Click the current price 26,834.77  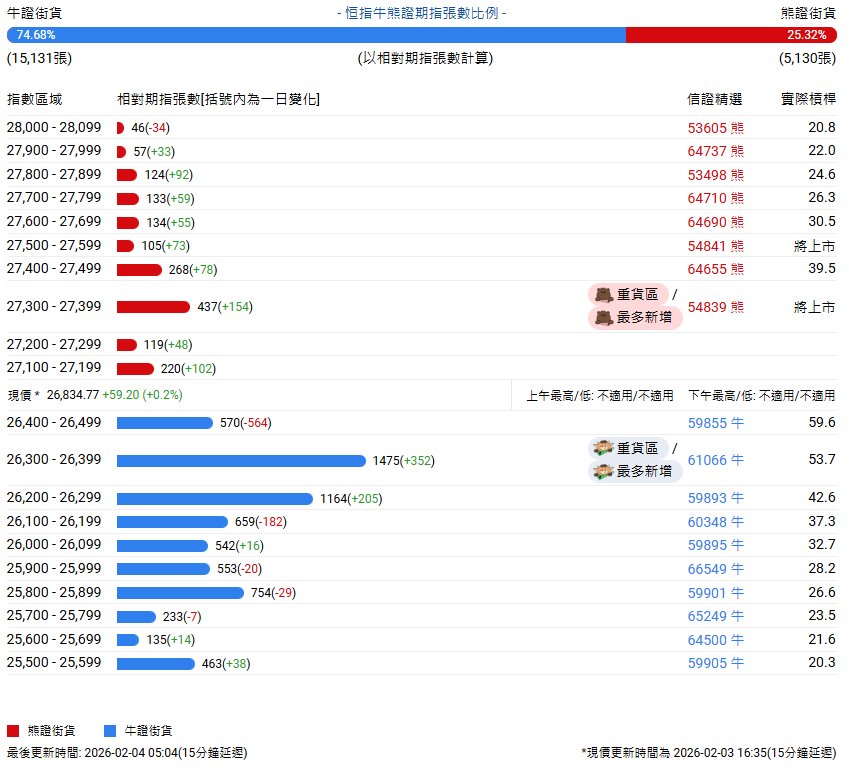click(73, 395)
